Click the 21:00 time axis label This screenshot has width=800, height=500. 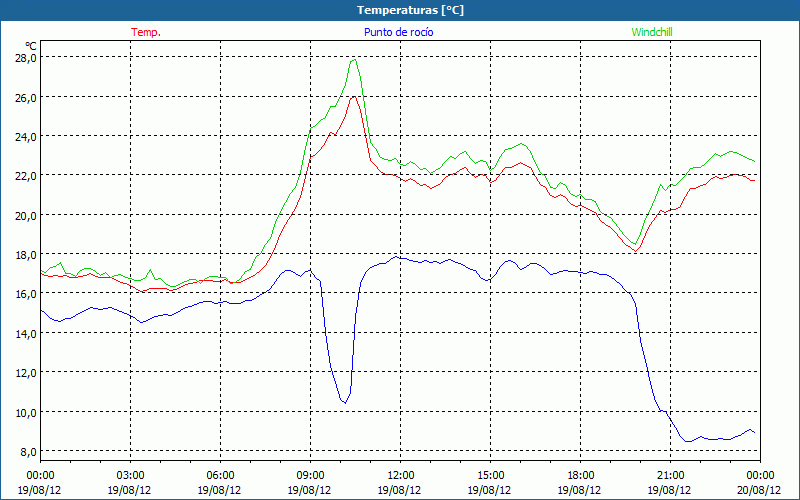pyautogui.click(x=670, y=476)
